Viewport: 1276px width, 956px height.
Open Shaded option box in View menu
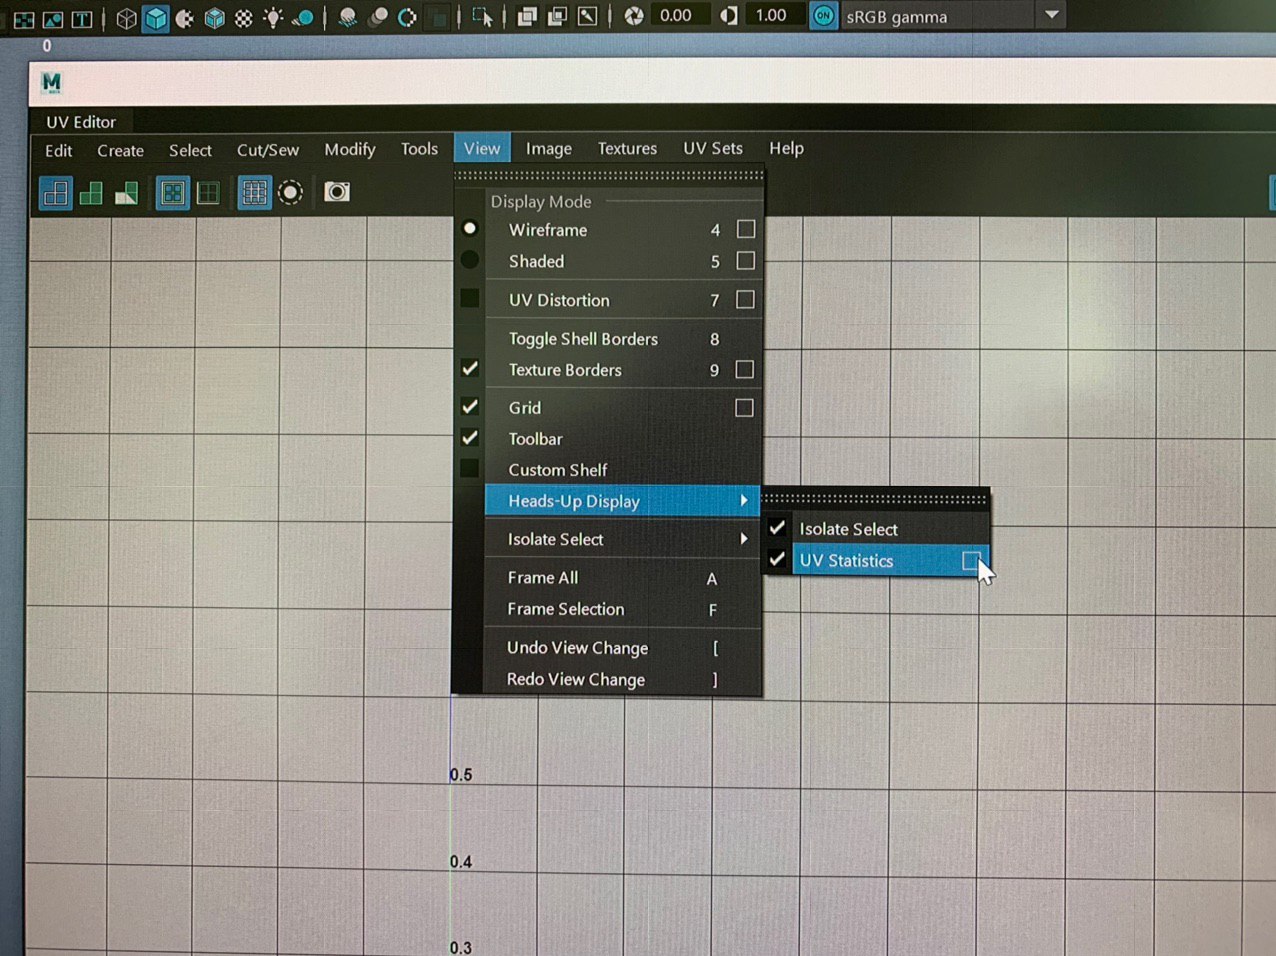point(745,260)
